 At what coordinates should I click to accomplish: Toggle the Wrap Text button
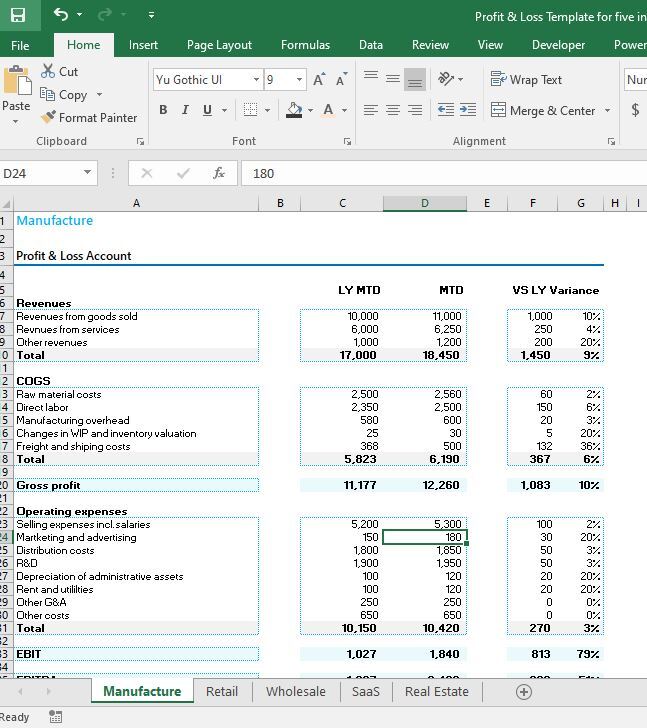tap(526, 79)
